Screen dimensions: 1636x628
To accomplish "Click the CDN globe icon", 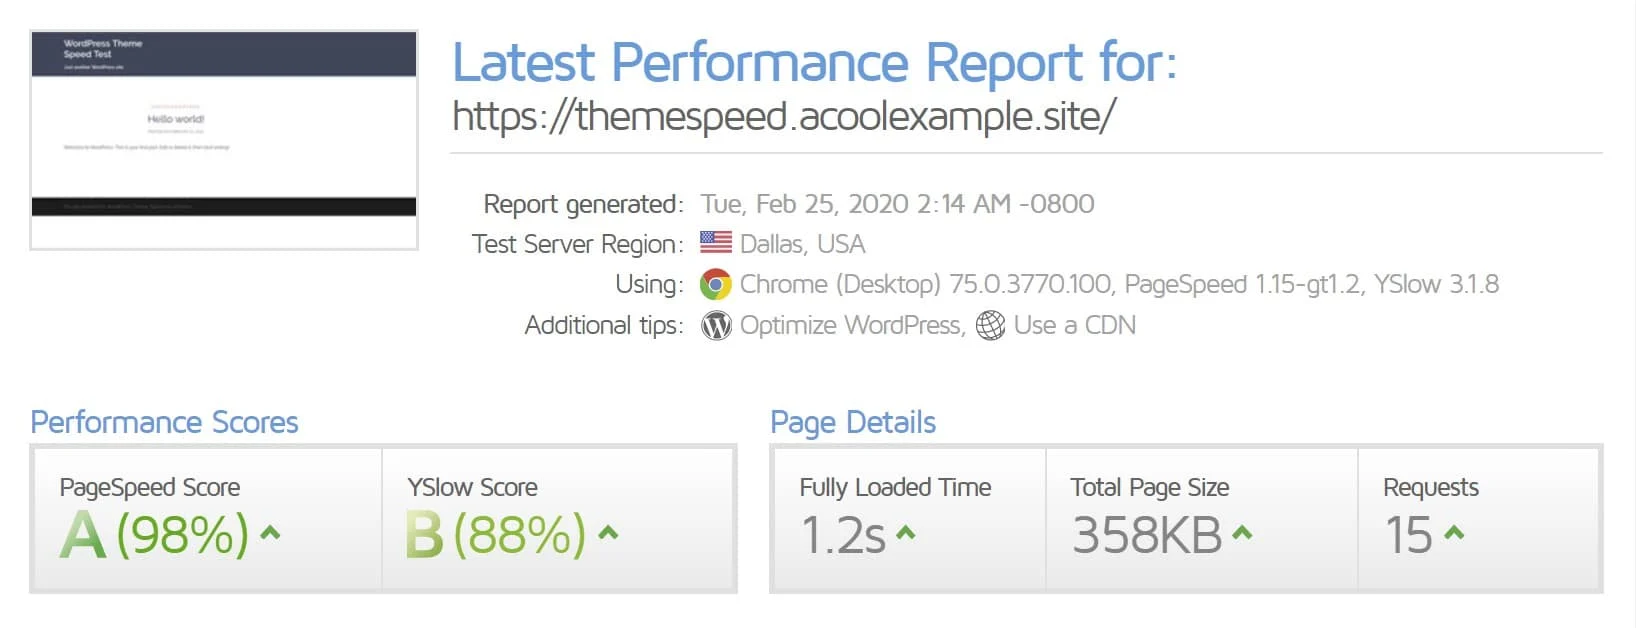I will 990,326.
